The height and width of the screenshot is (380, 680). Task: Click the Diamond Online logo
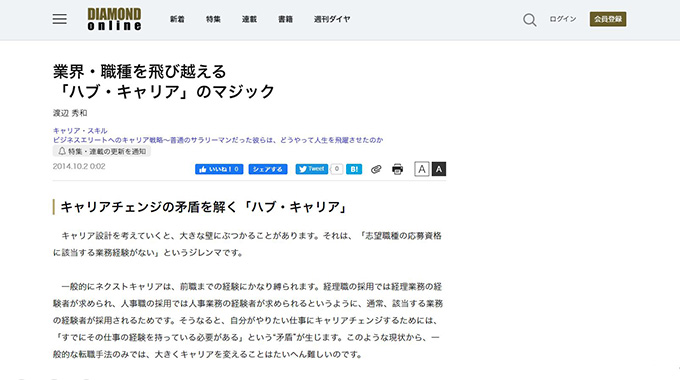click(114, 20)
